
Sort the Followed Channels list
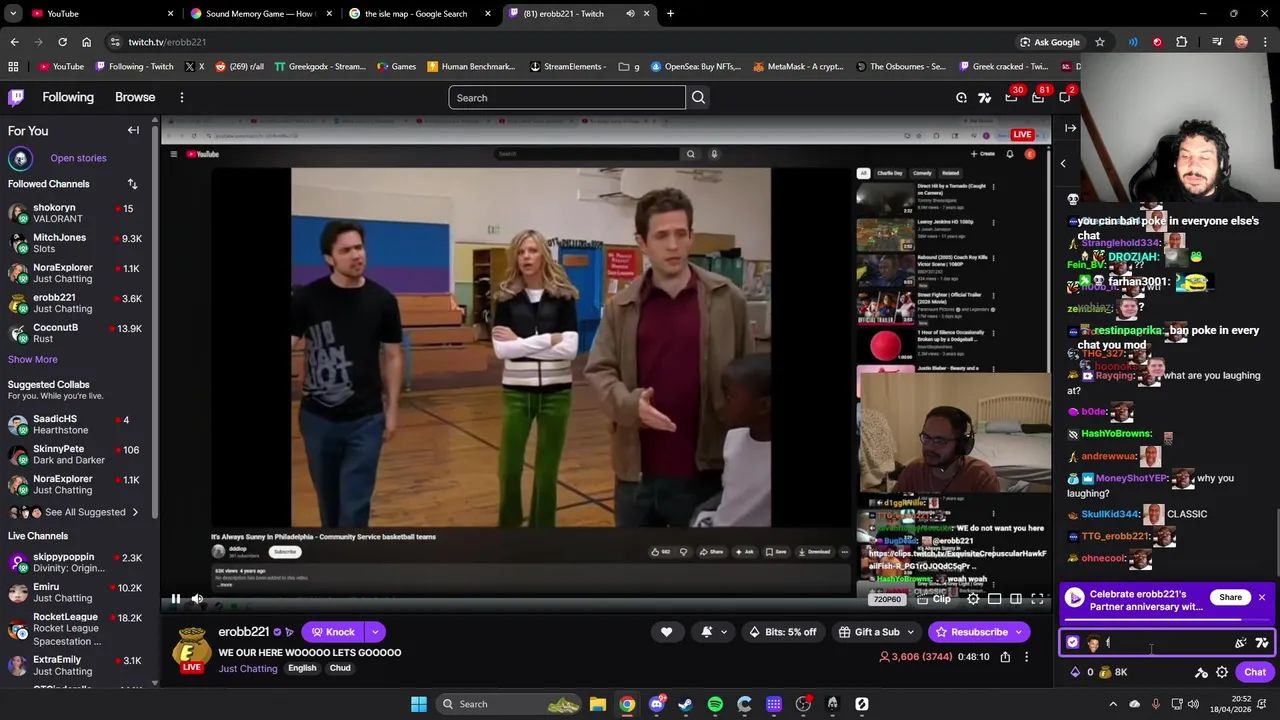pos(132,184)
